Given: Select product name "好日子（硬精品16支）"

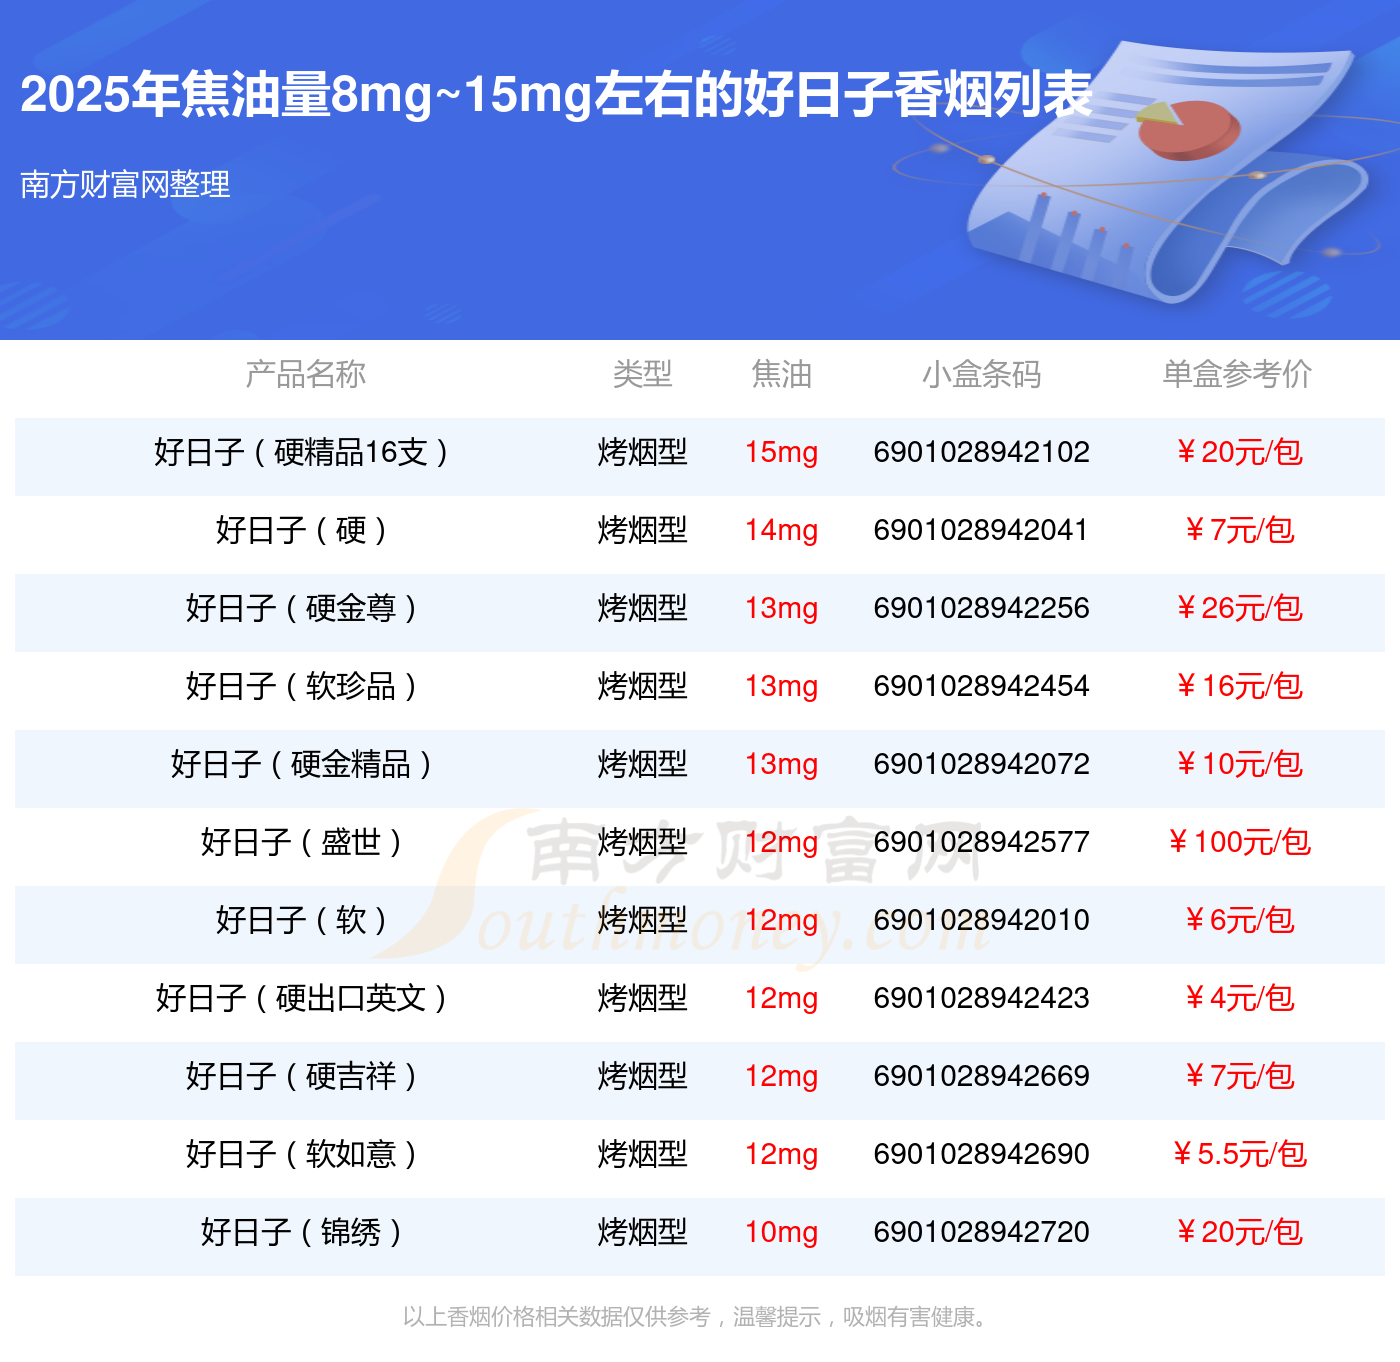Looking at the screenshot, I should (301, 452).
